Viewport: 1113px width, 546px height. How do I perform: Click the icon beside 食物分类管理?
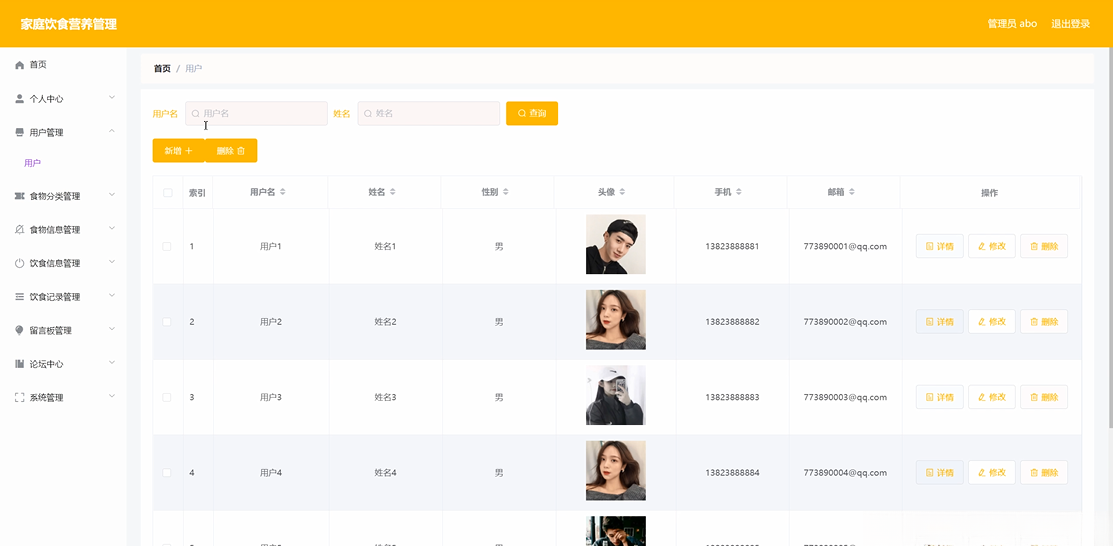pos(20,196)
